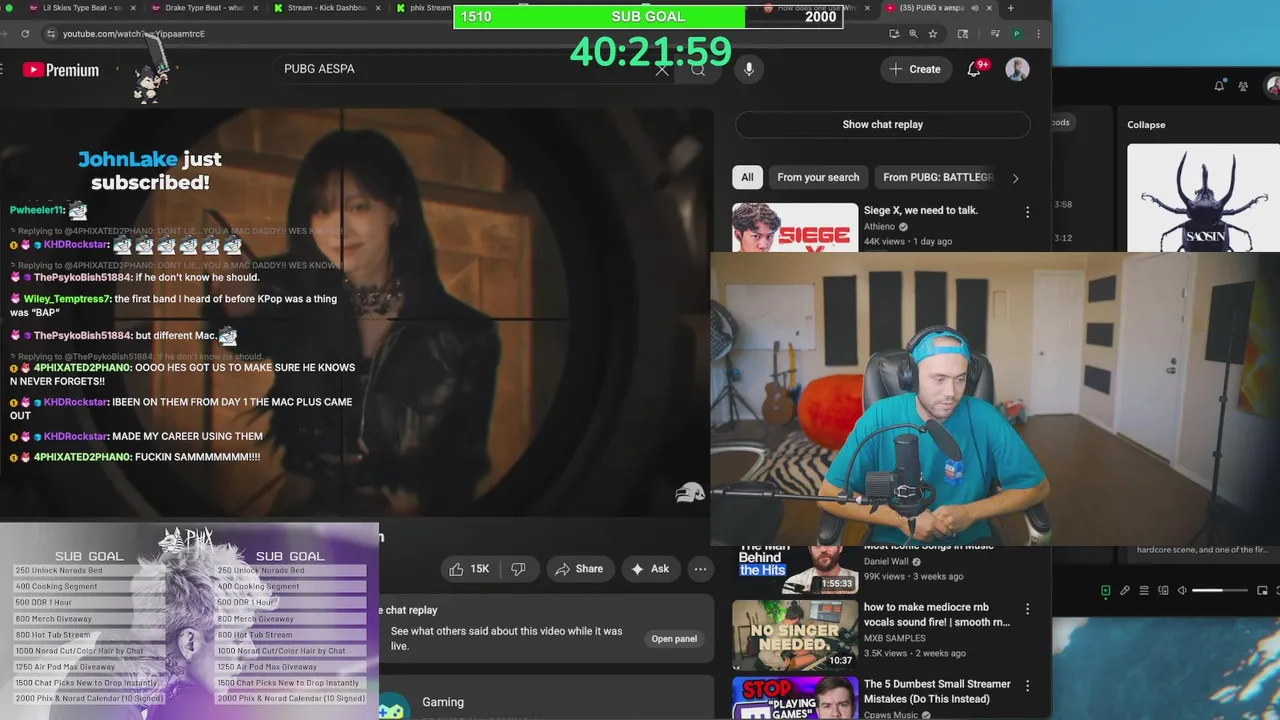Dislike the video
The image size is (1280, 720).
(x=518, y=569)
